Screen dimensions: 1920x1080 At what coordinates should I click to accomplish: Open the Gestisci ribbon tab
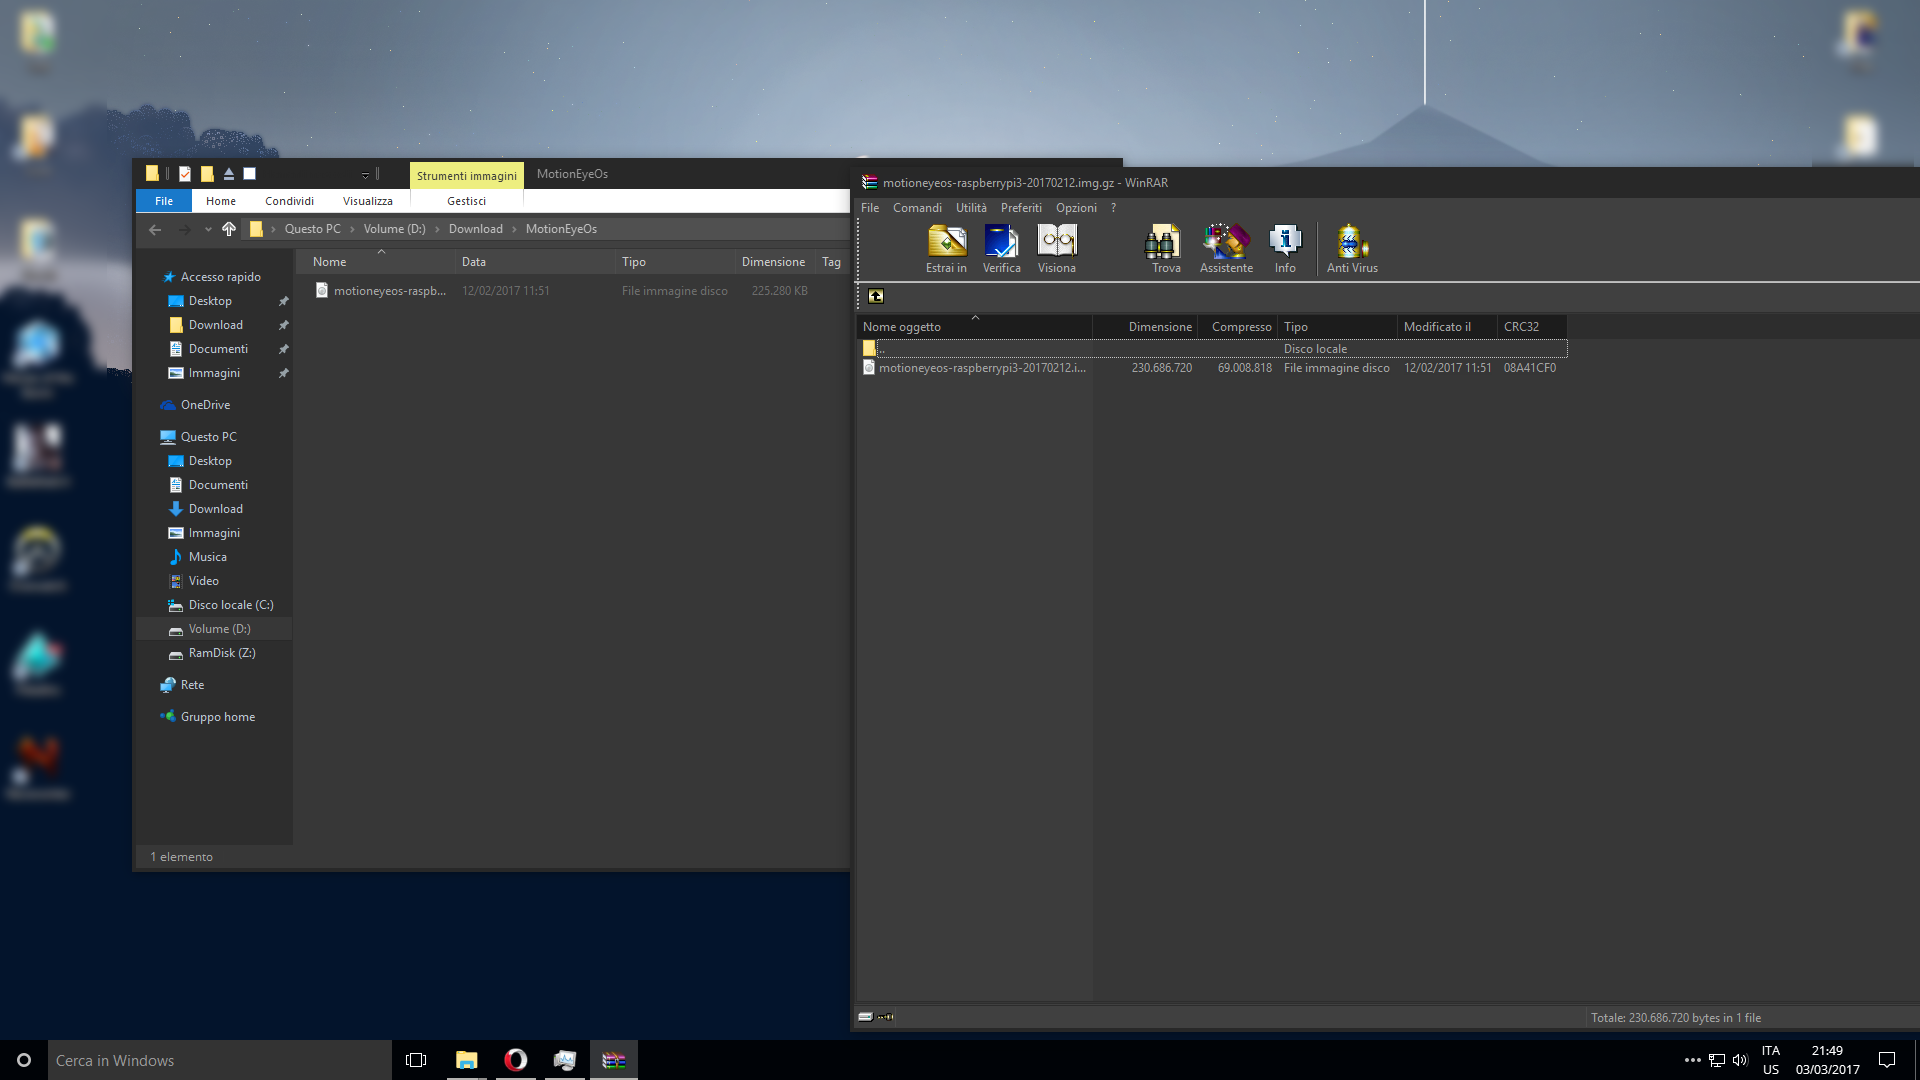coord(466,201)
